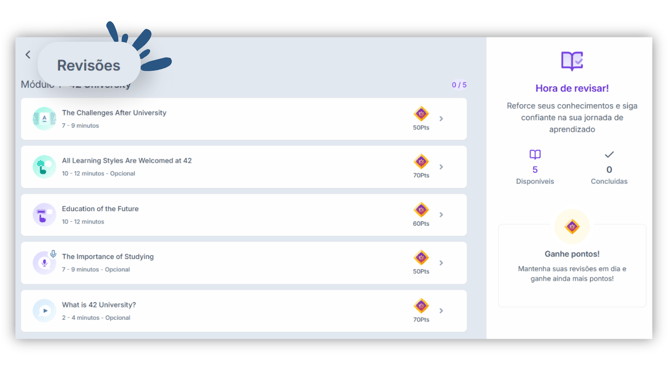Open The Importance of Studying row chevron
Image resolution: width=670 pixels, height=376 pixels.
pos(441,263)
